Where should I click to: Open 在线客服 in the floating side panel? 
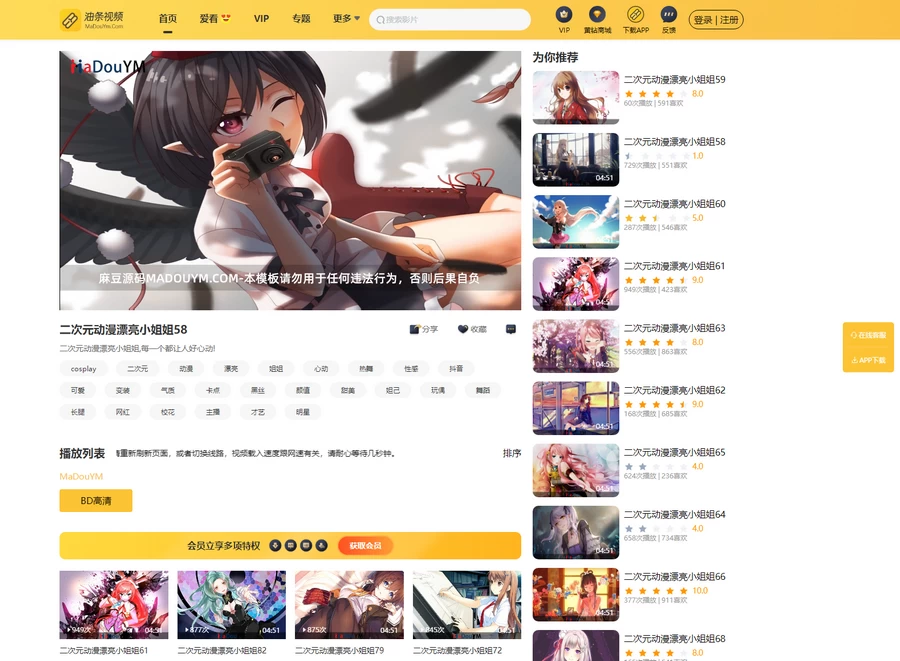868,335
